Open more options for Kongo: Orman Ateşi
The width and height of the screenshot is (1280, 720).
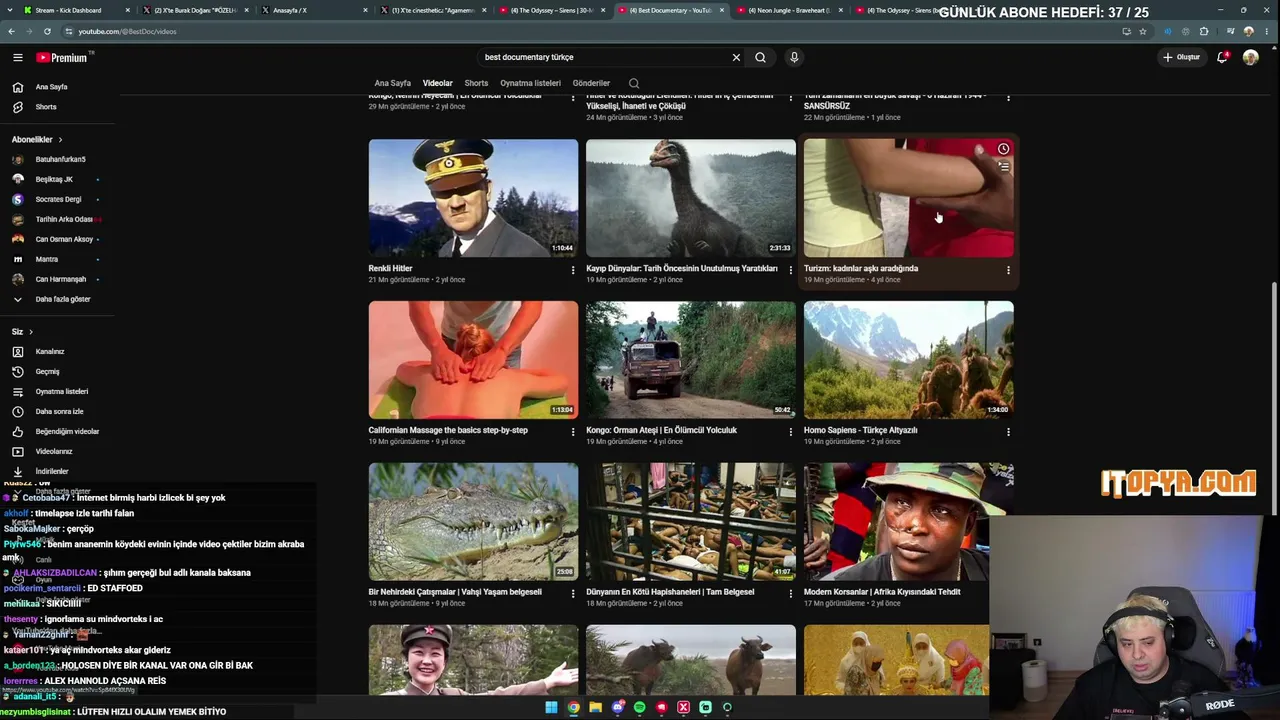pos(791,432)
